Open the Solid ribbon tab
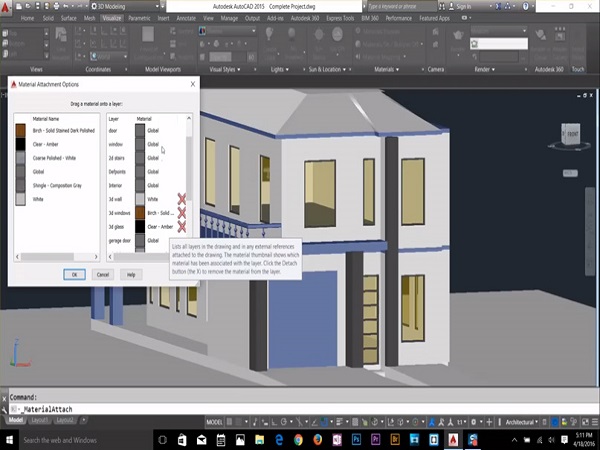This screenshot has height=450, width=600. click(48, 18)
